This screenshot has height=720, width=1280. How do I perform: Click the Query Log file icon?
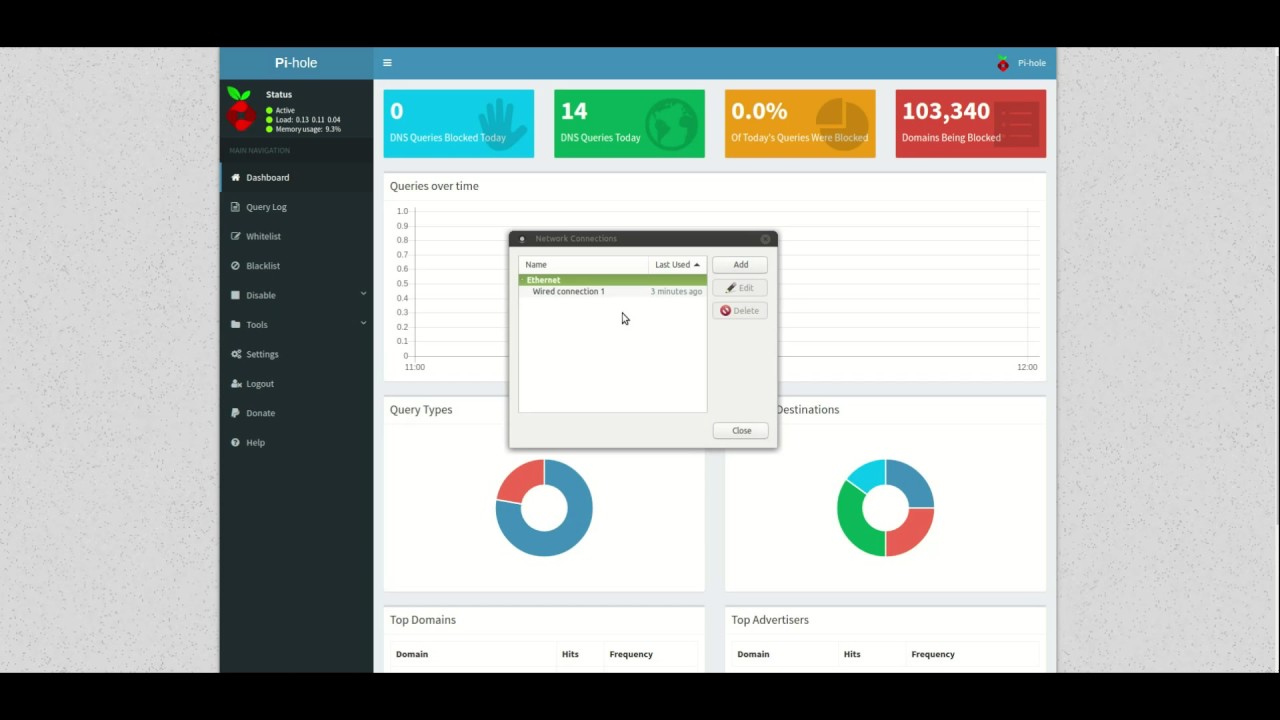[236, 207]
